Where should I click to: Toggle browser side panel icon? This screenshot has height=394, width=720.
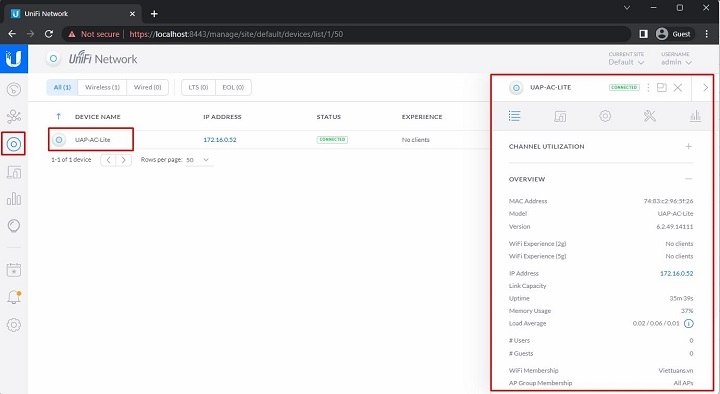[x=643, y=34]
